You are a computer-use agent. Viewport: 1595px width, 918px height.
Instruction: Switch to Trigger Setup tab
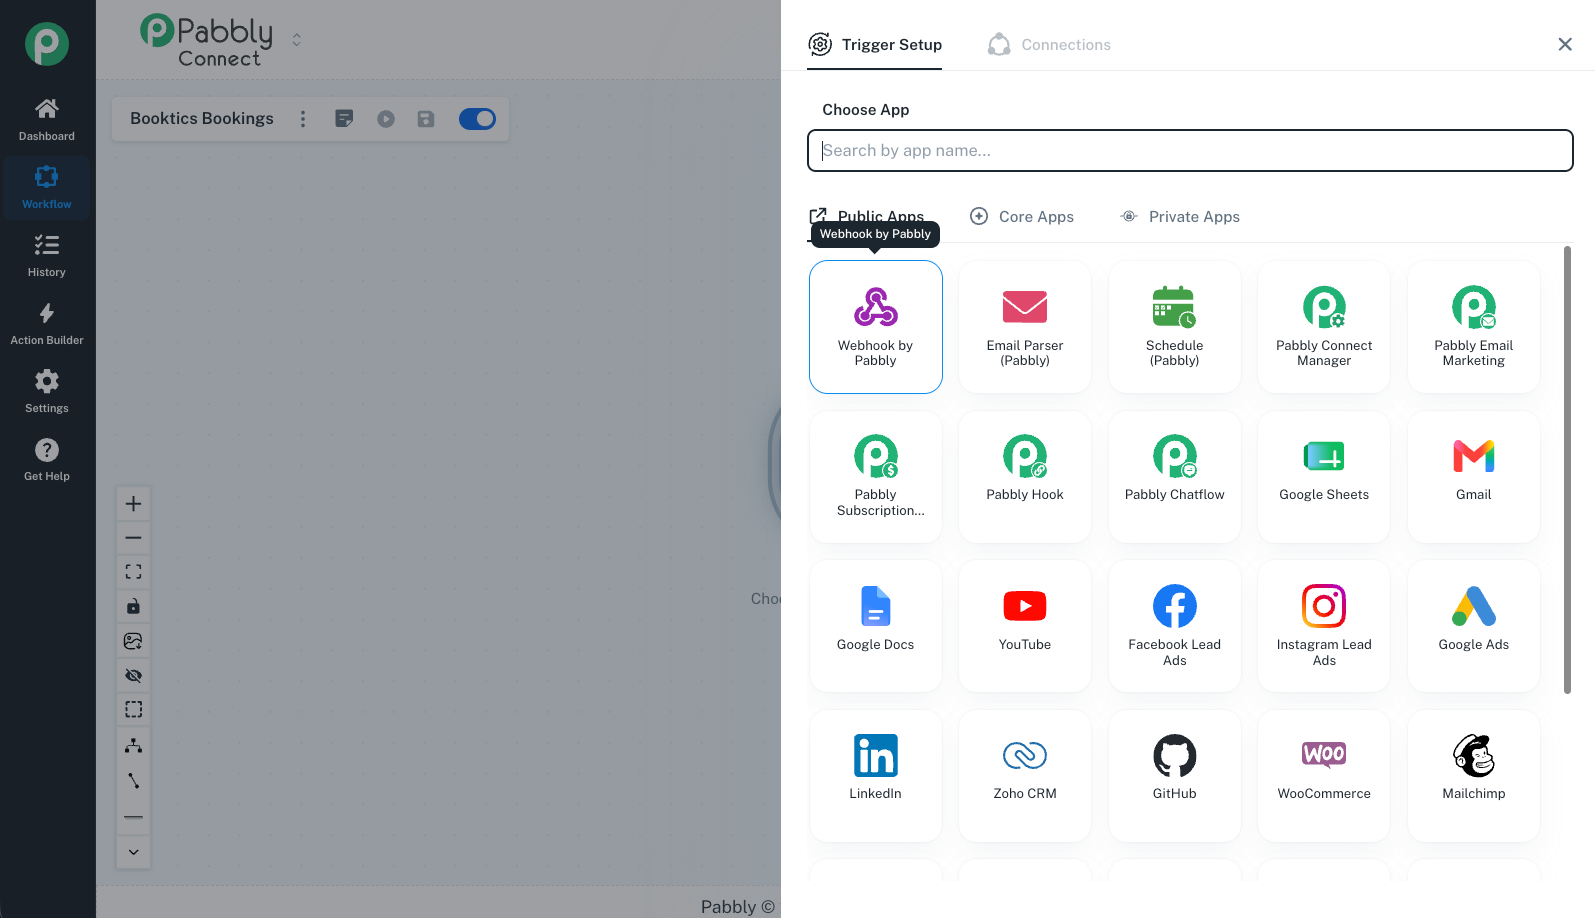[875, 45]
